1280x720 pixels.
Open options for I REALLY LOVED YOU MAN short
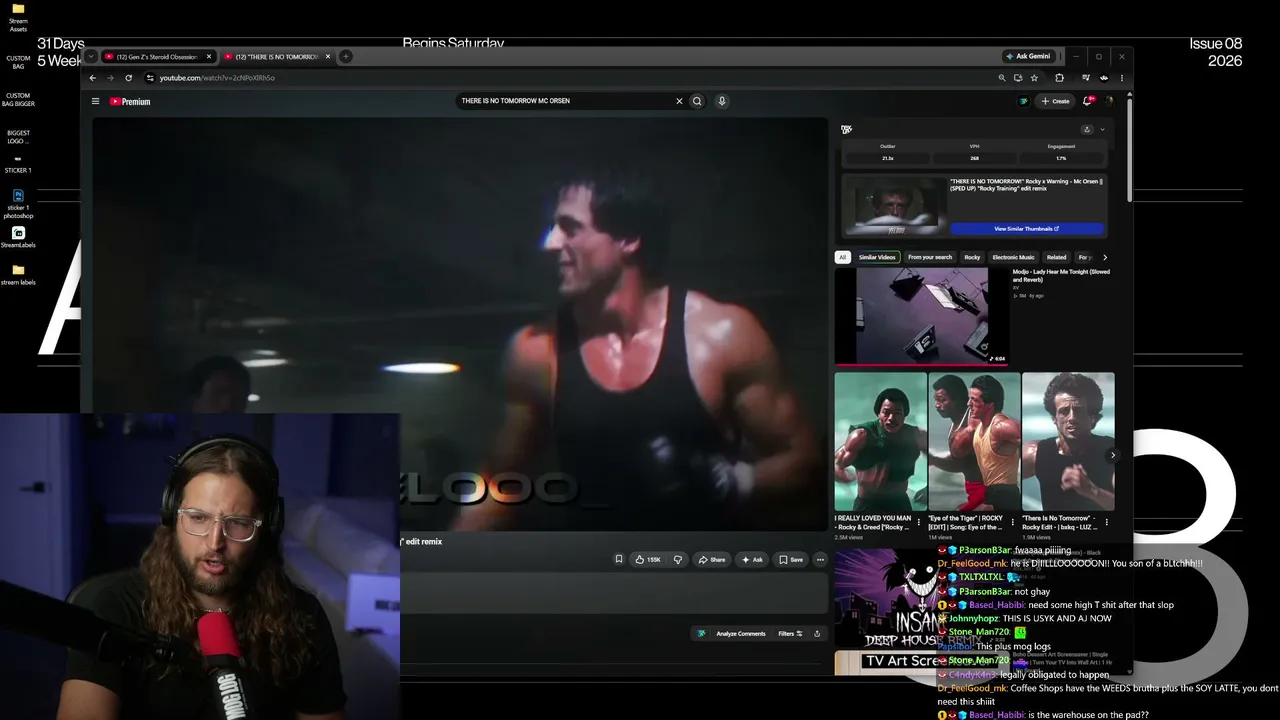click(x=919, y=522)
